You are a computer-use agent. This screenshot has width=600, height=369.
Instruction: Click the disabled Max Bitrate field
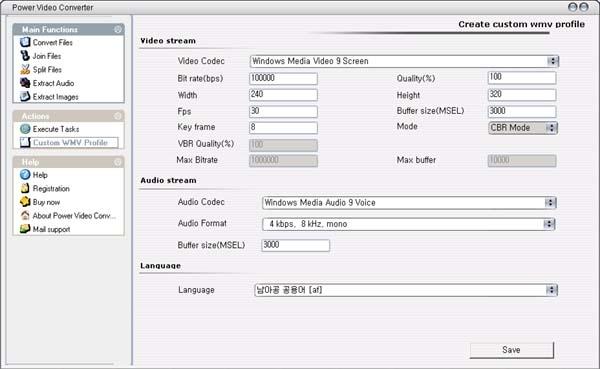(283, 160)
